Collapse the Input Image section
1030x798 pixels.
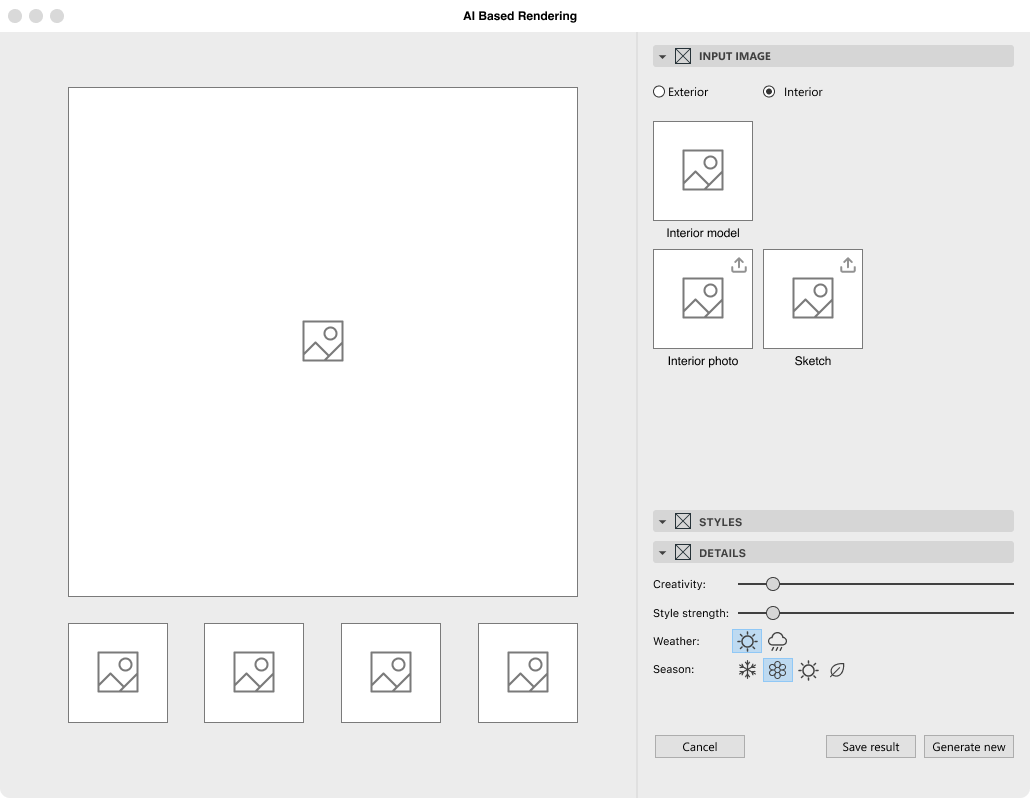click(662, 57)
